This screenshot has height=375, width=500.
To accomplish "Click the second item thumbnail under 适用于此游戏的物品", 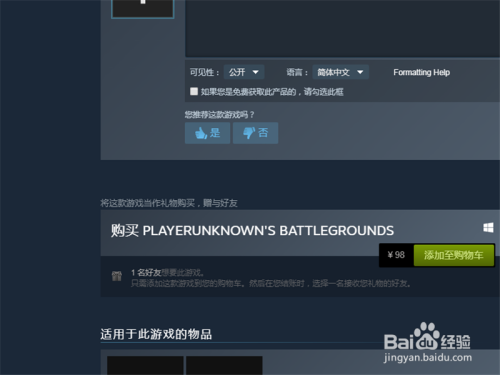I will pos(224,365).
